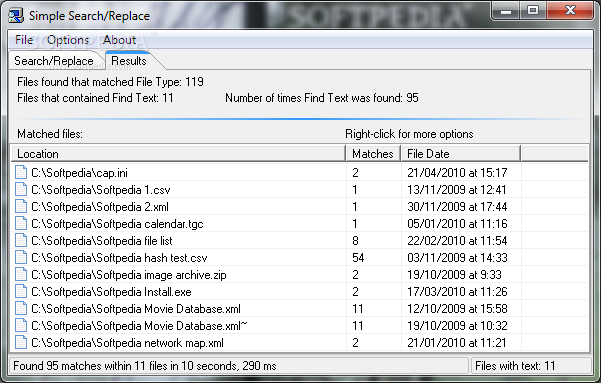Sort by the Location column header
This screenshot has height=383, width=601.
pos(178,154)
